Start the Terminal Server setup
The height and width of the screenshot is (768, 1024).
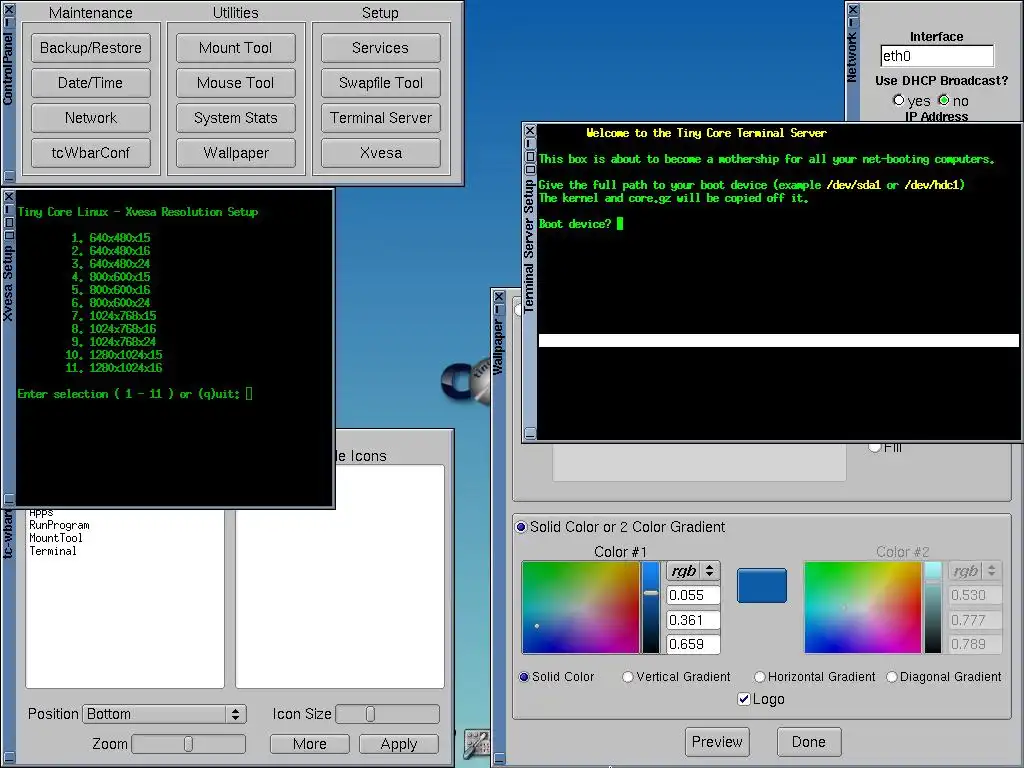click(x=381, y=118)
